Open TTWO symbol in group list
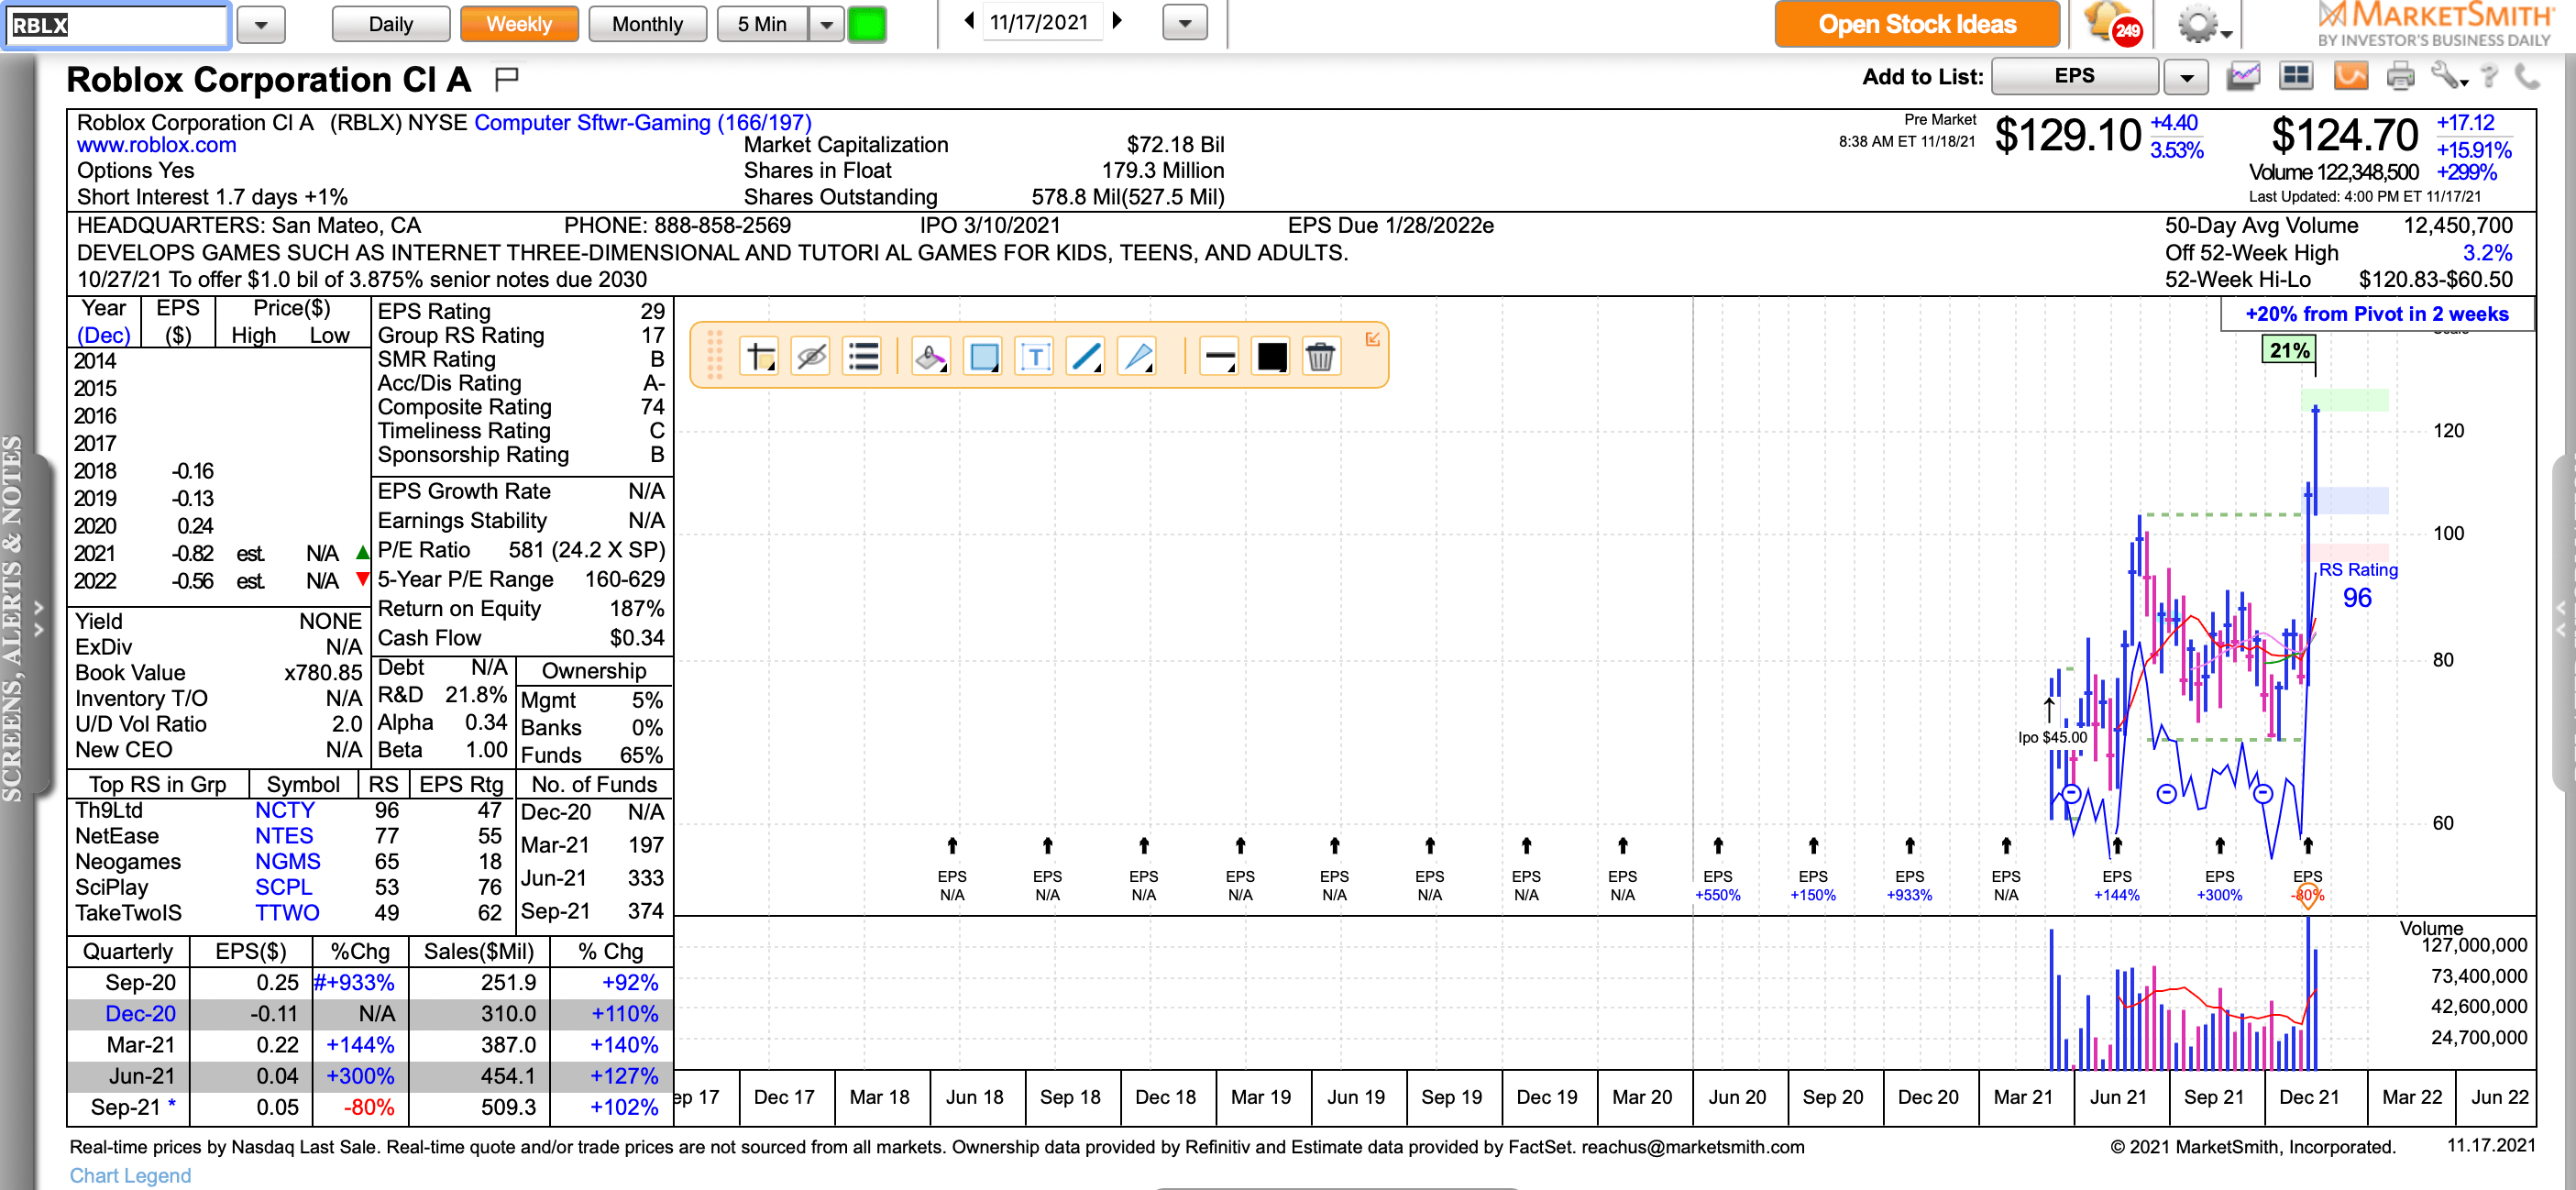 287,913
